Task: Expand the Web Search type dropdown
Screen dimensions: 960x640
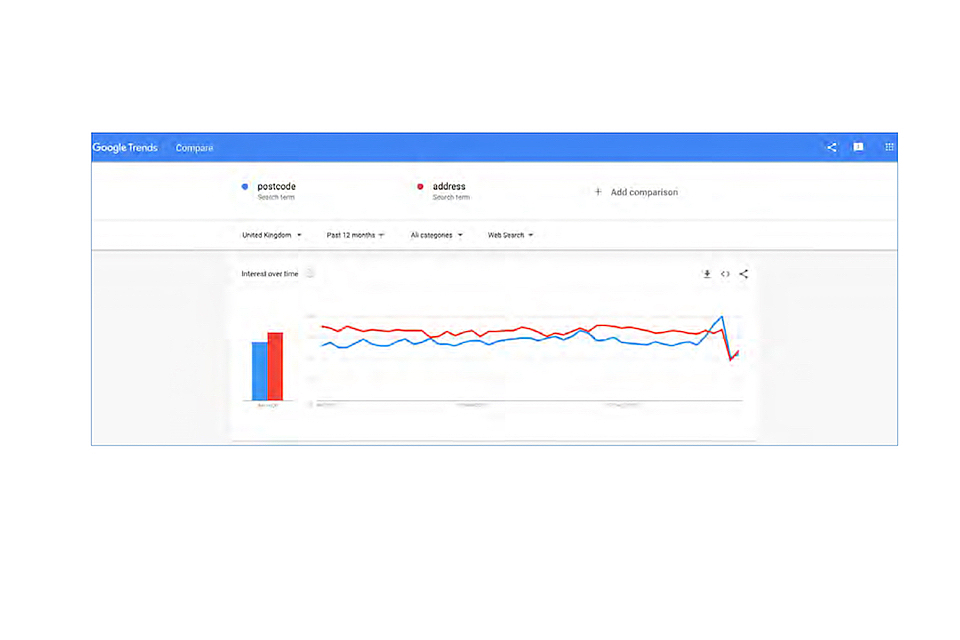Action: [x=510, y=235]
